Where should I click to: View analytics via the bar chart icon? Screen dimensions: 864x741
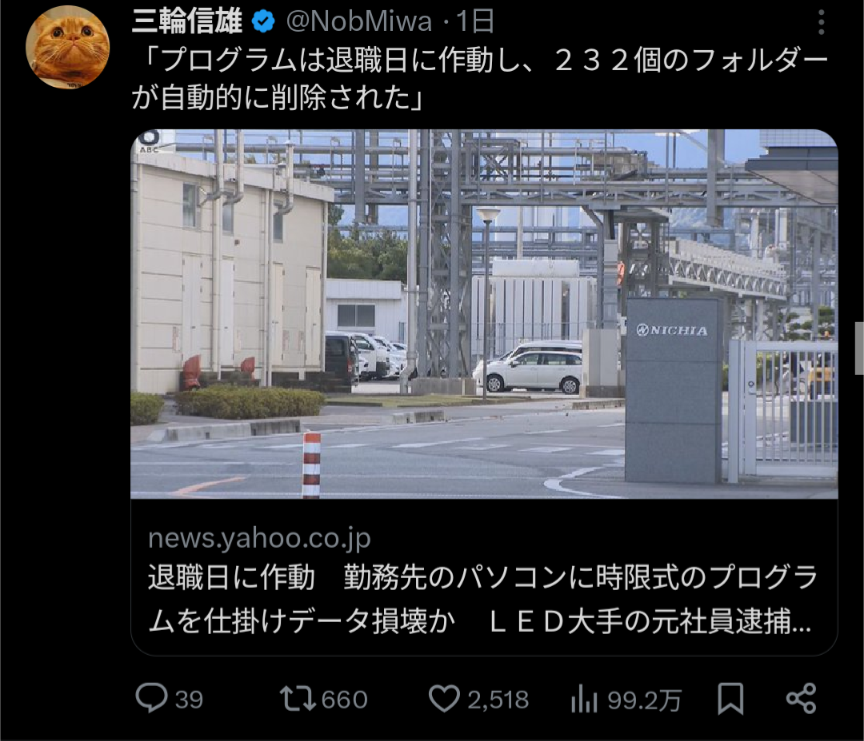tap(584, 699)
